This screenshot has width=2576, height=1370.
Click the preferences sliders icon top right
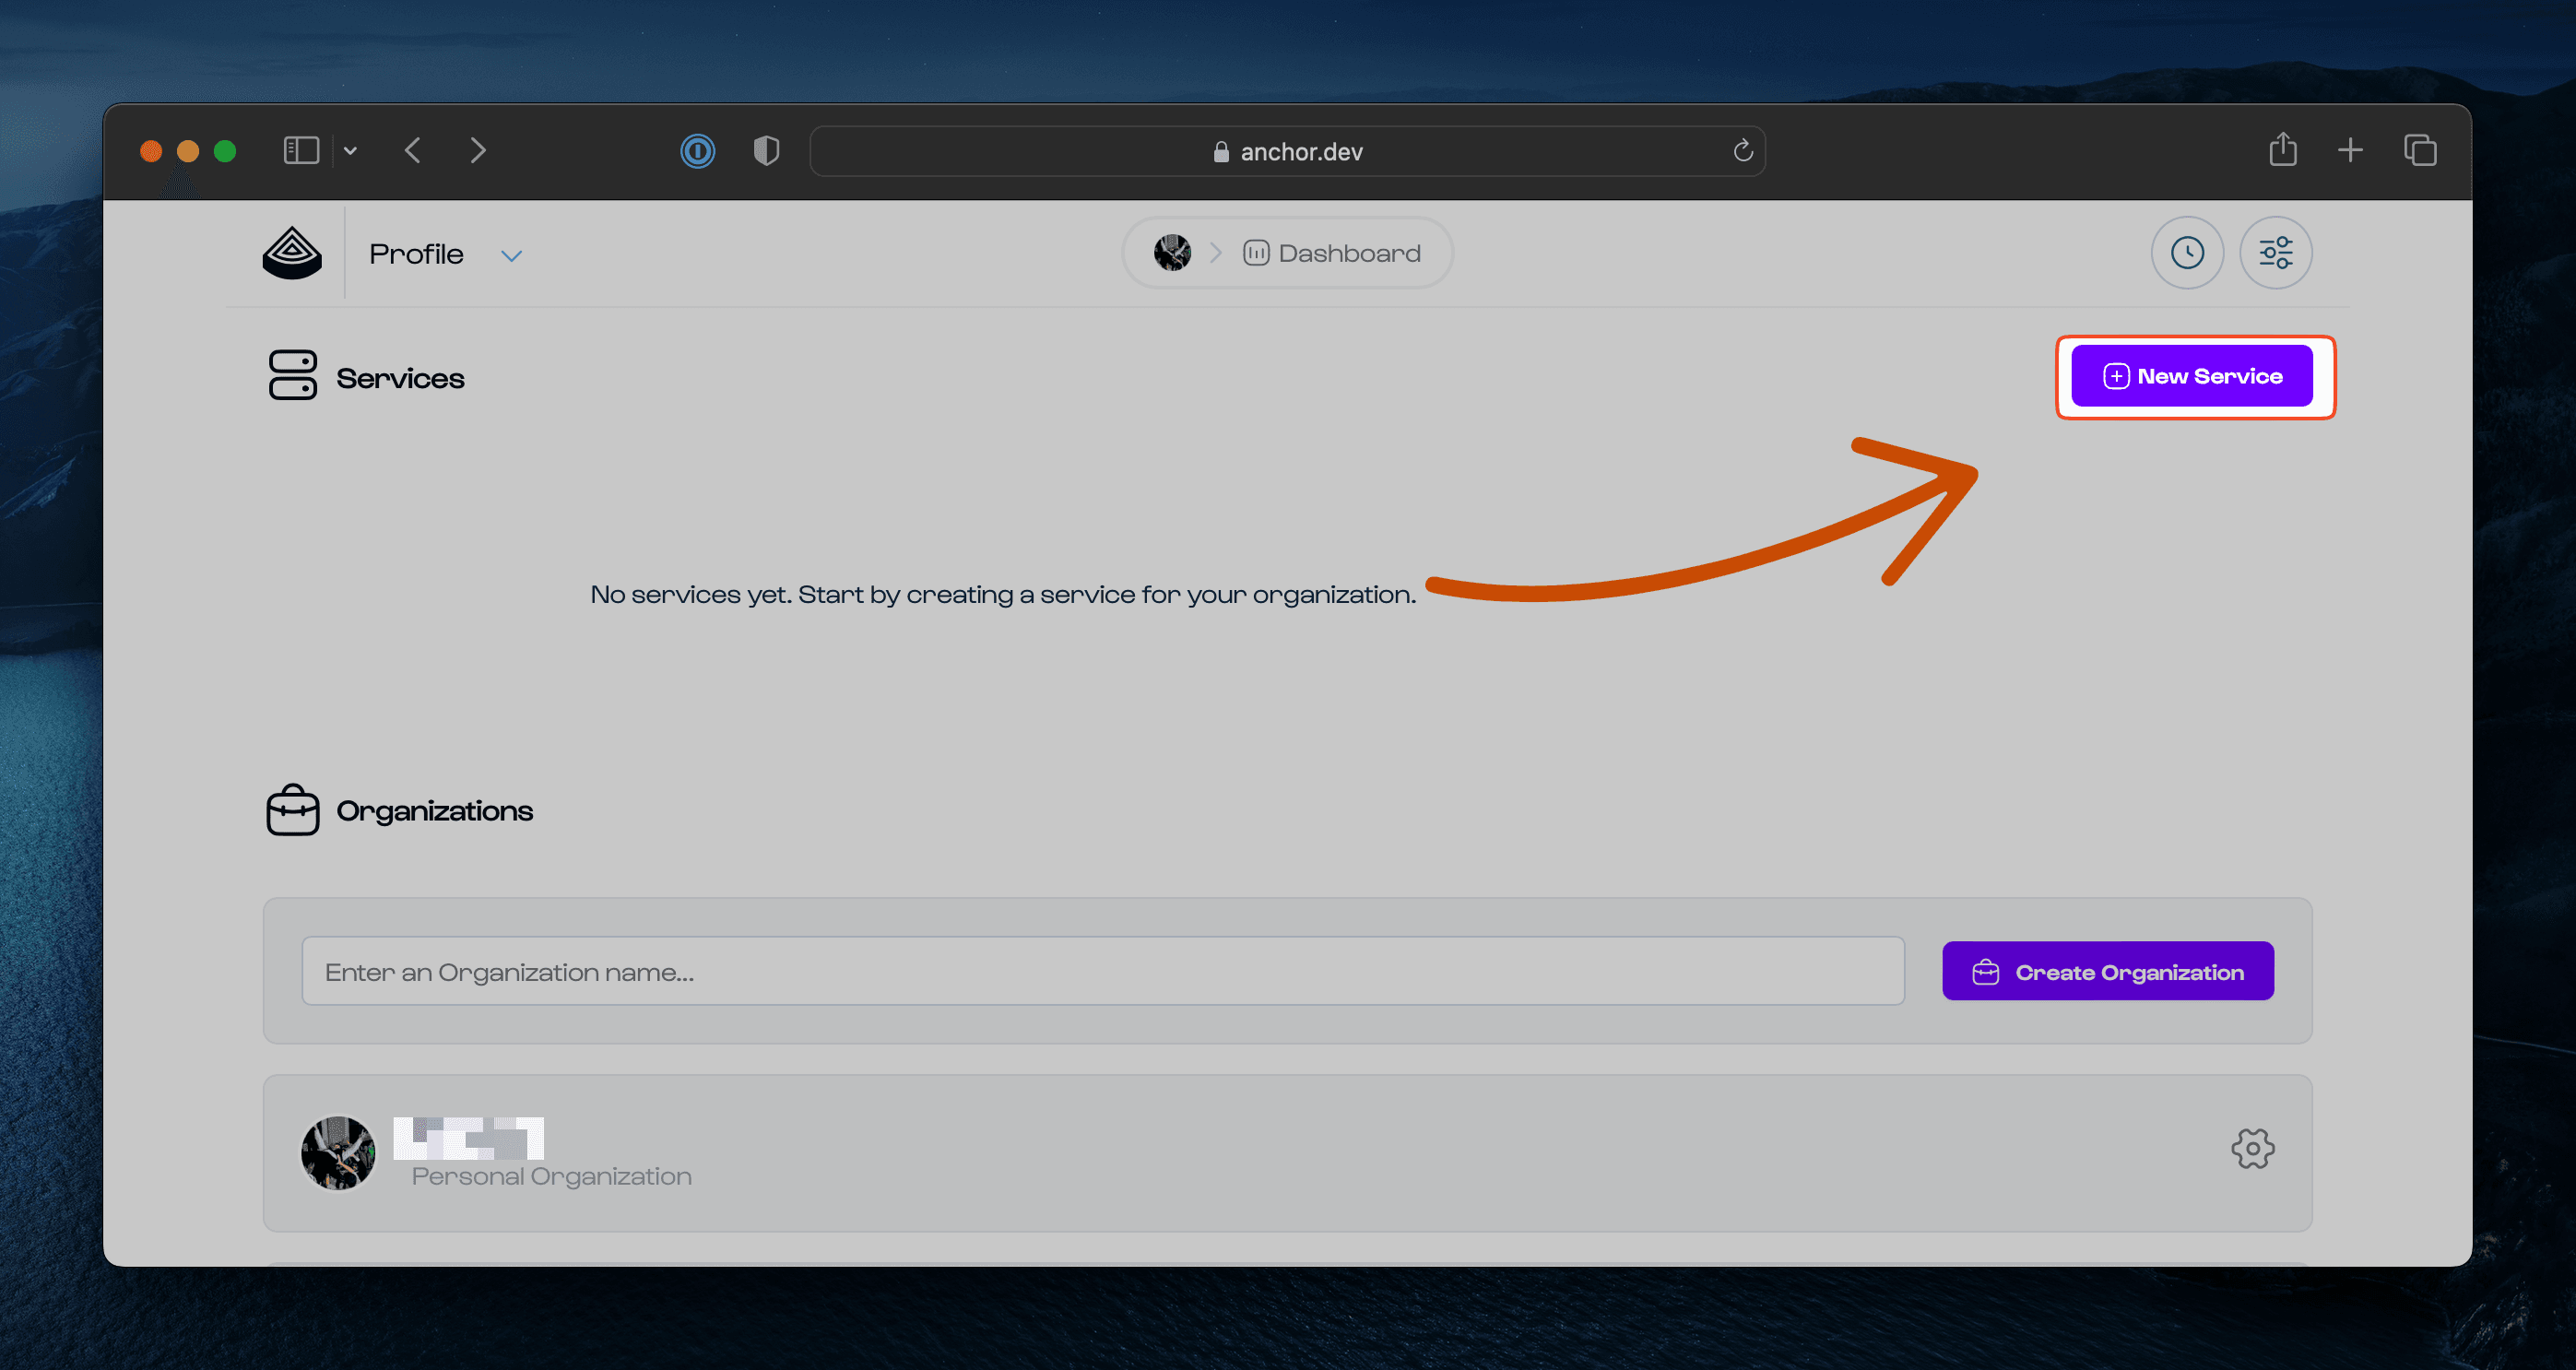[2276, 252]
